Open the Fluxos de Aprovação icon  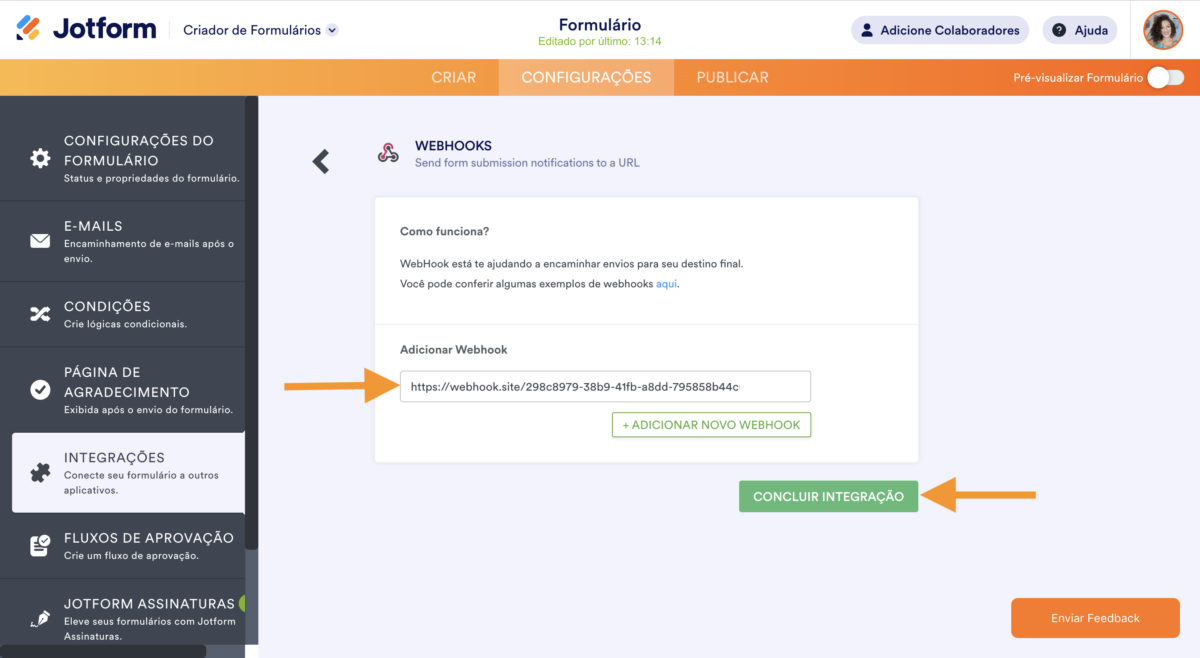40,545
